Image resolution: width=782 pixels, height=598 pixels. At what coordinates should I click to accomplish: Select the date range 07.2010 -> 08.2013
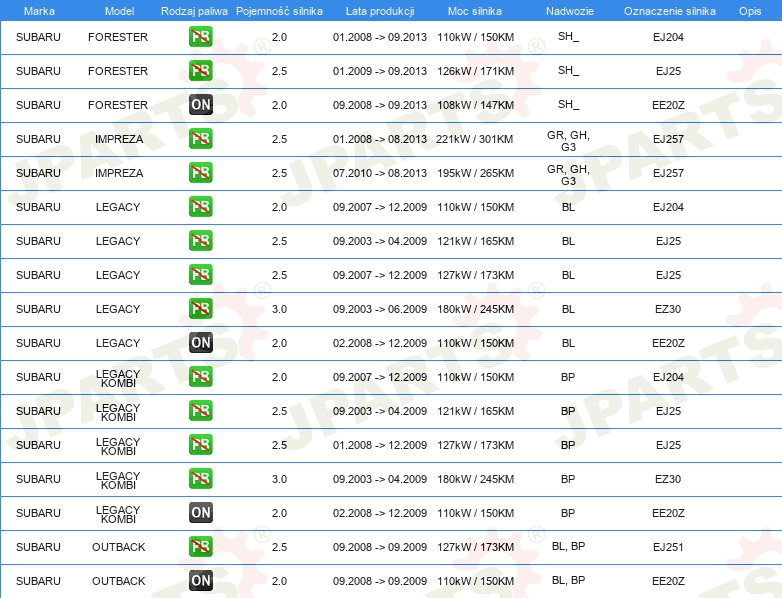point(380,173)
